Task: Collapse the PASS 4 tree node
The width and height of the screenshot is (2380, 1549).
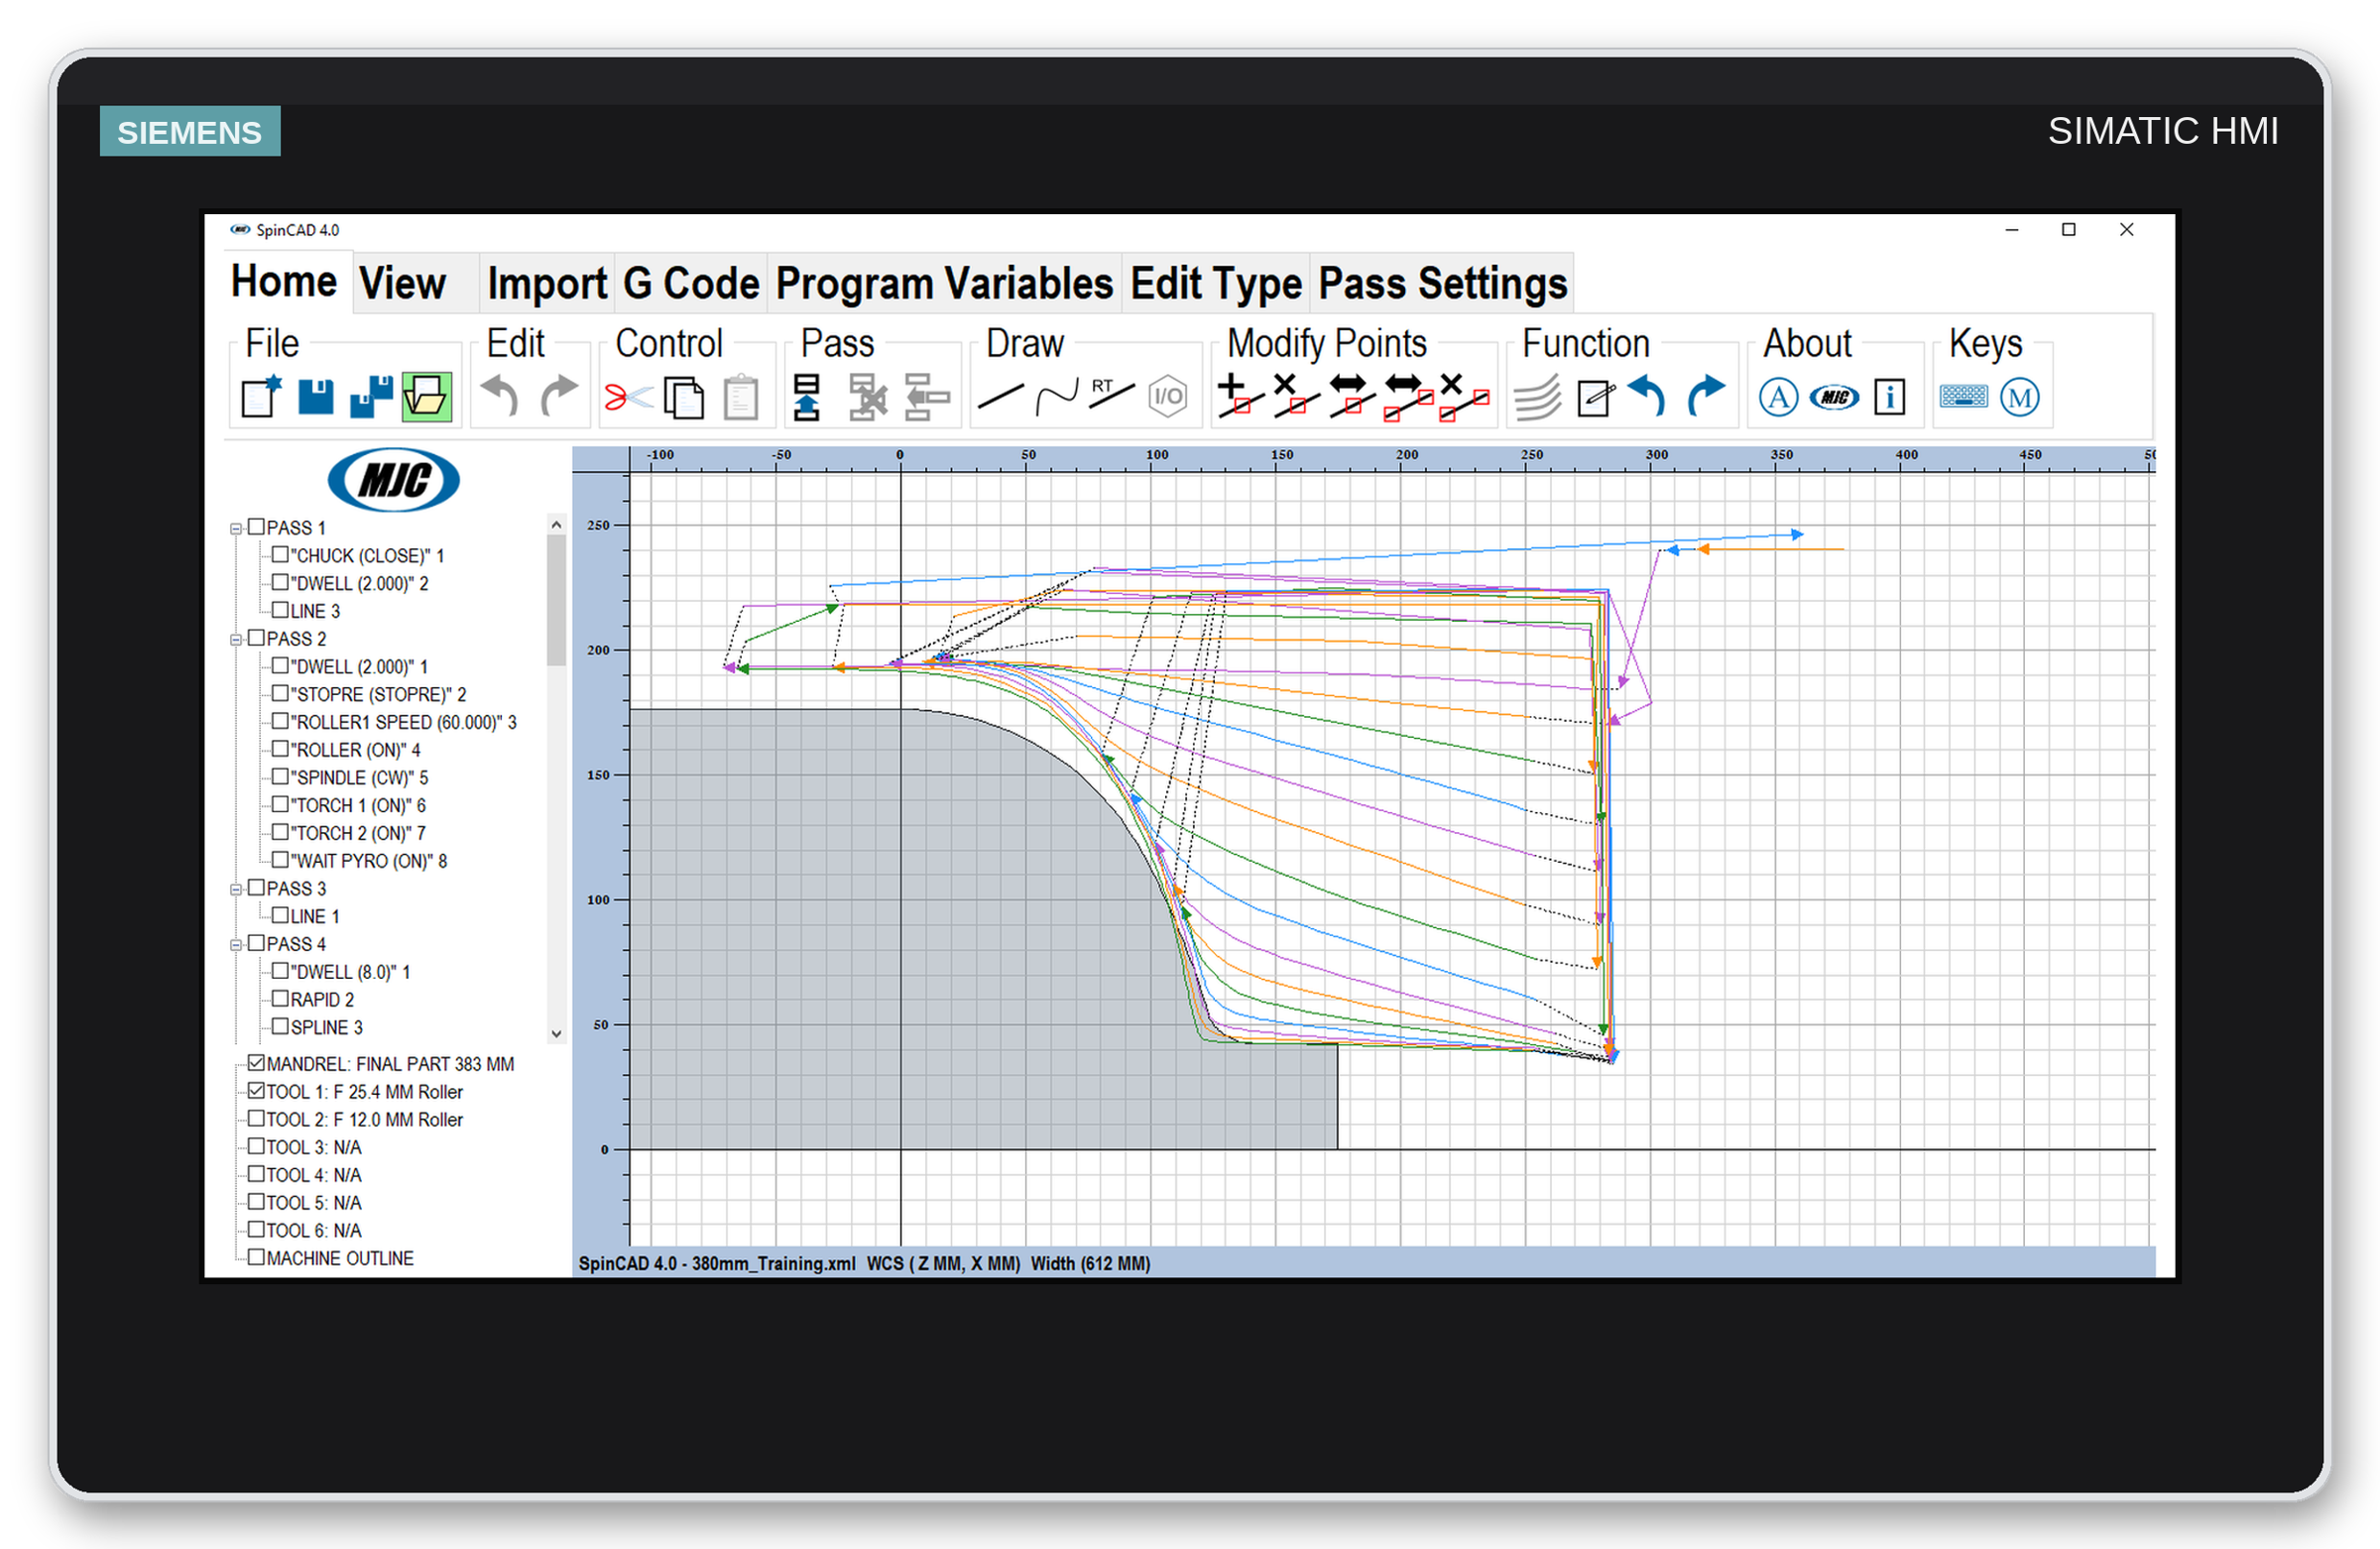Action: tap(236, 944)
